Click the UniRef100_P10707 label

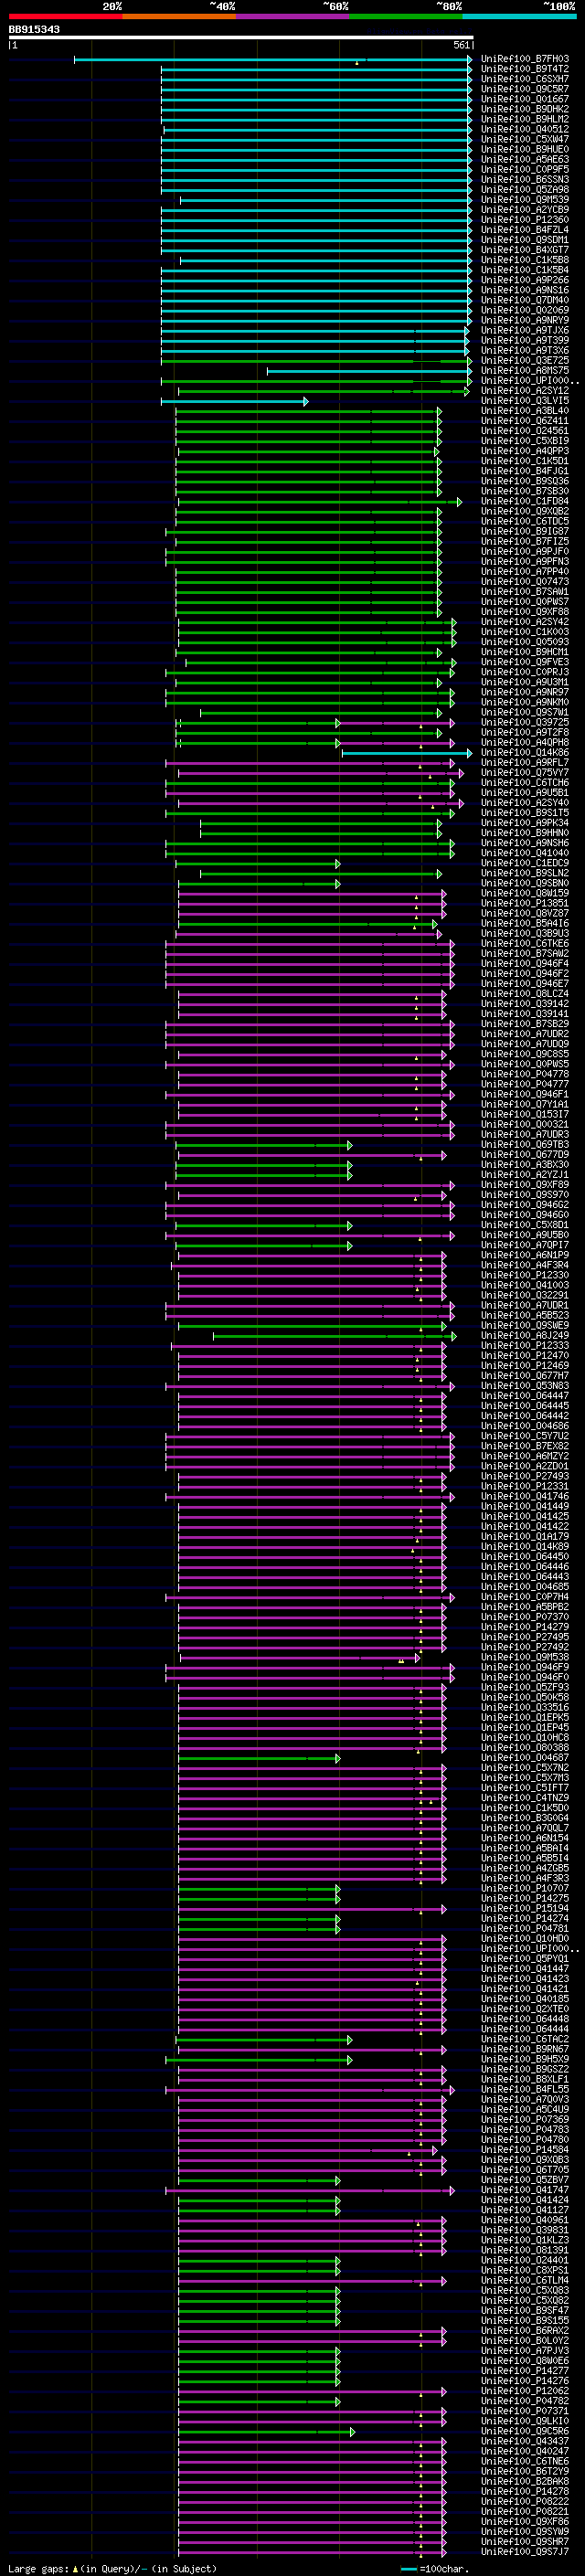click(x=524, y=1889)
